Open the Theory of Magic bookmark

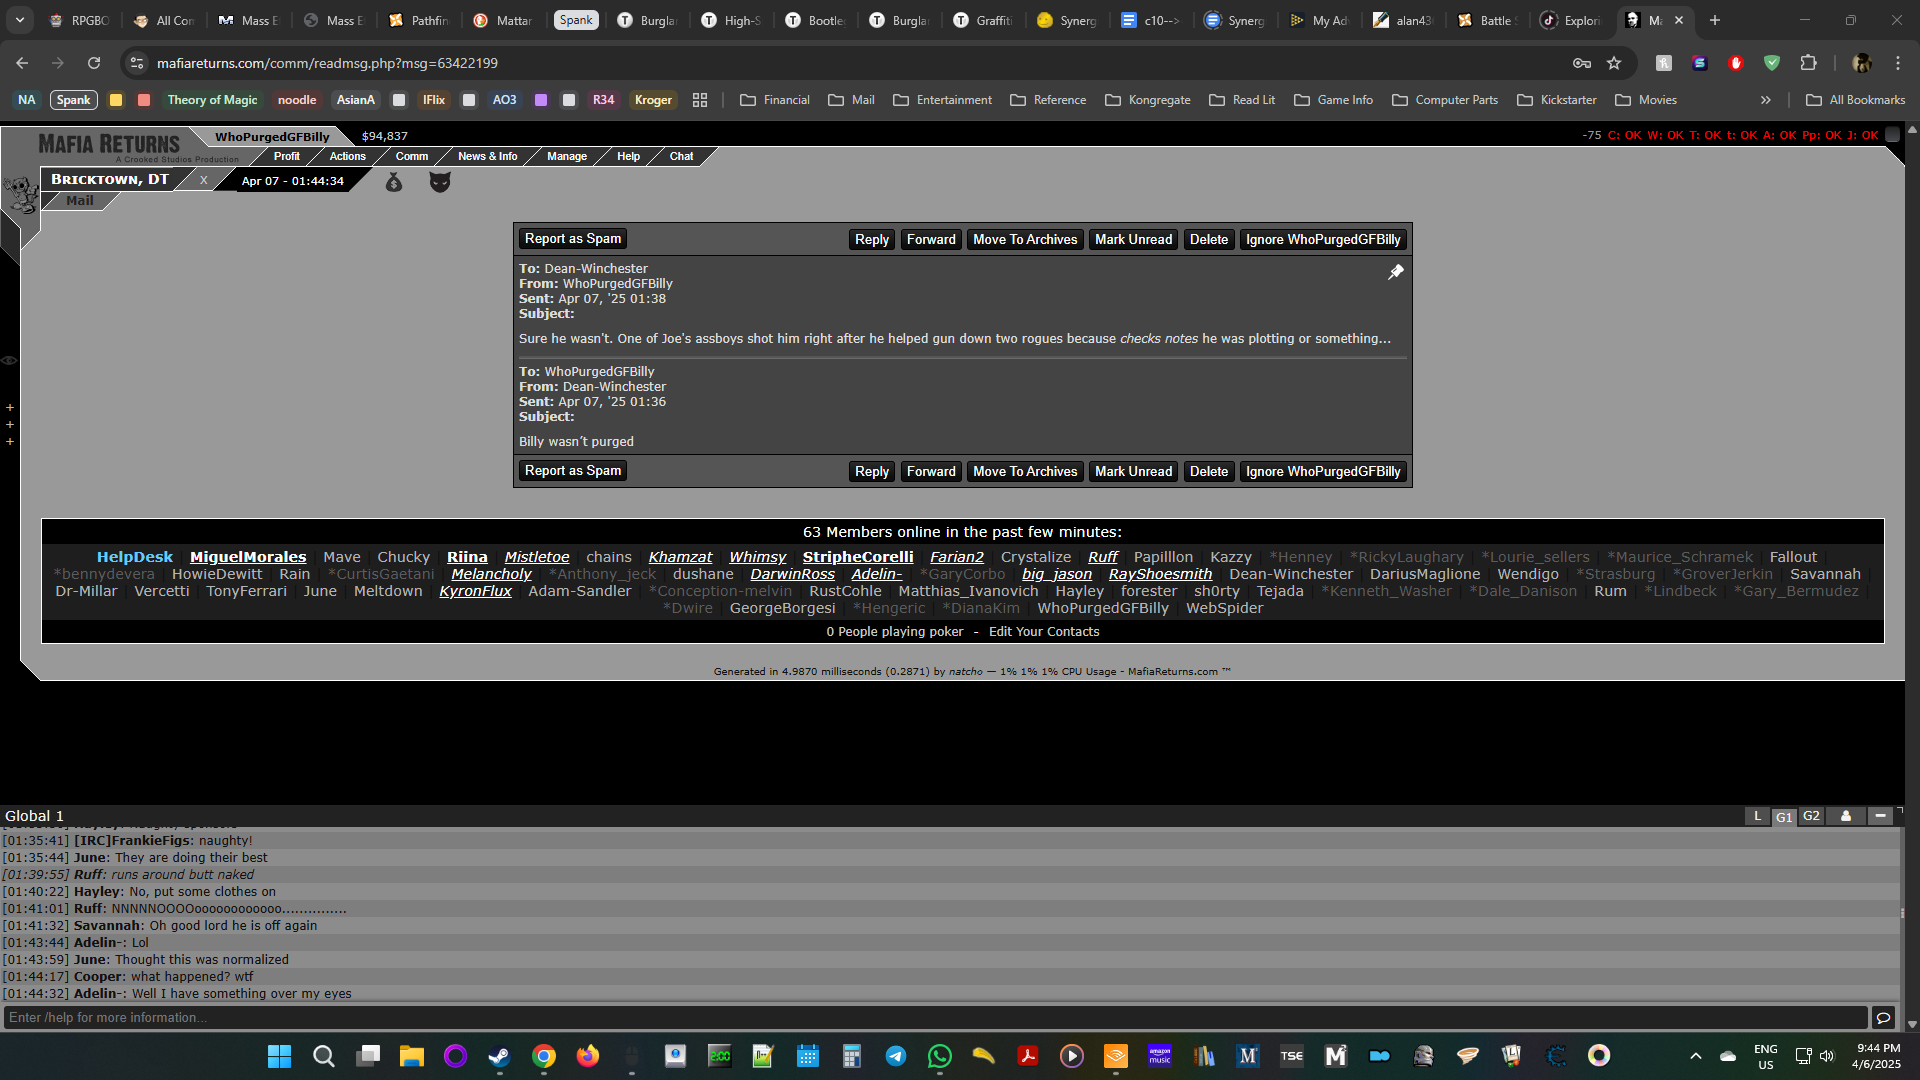[x=212, y=100]
